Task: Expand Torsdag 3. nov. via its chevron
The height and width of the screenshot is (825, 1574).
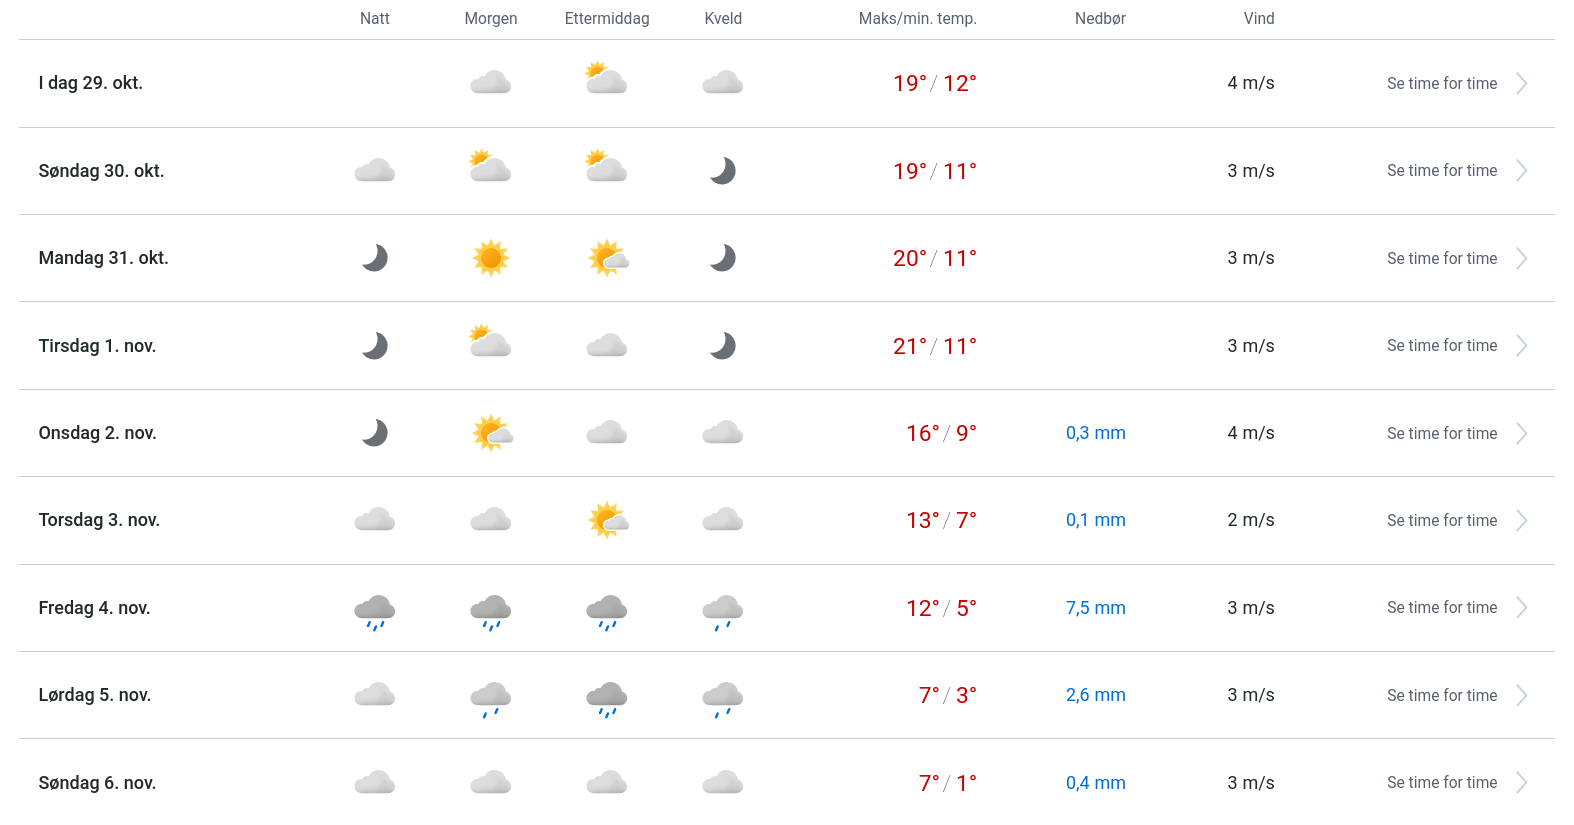Action: pyautogui.click(x=1521, y=521)
